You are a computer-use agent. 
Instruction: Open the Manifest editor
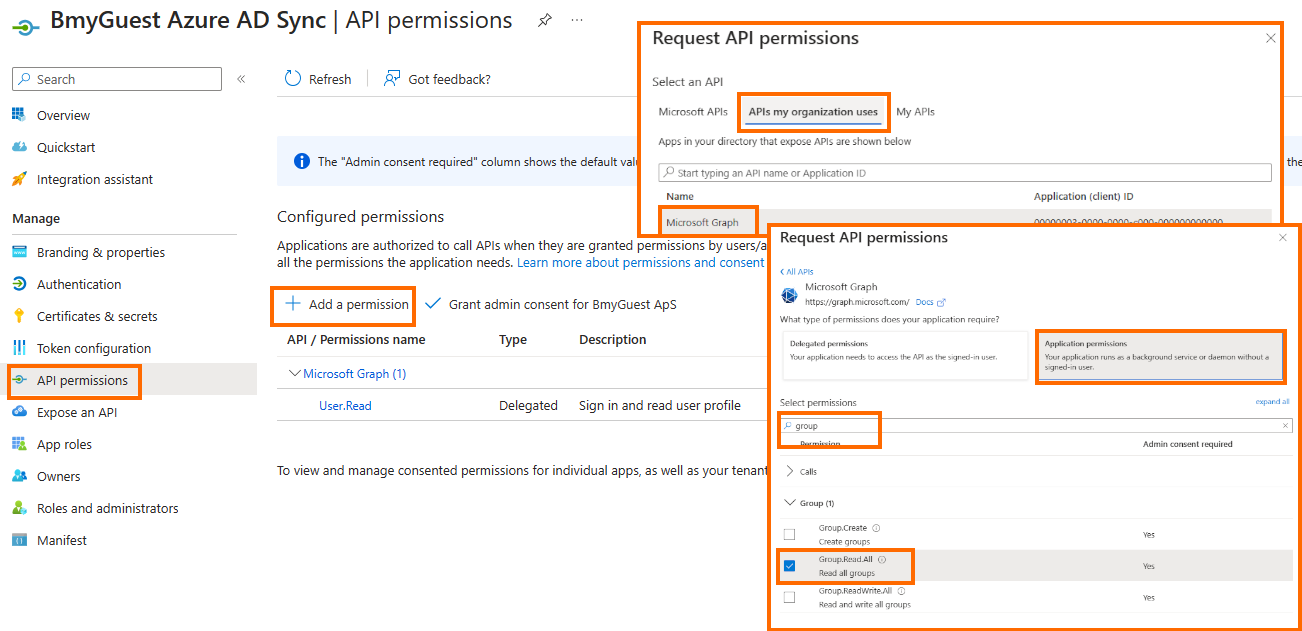(62, 540)
